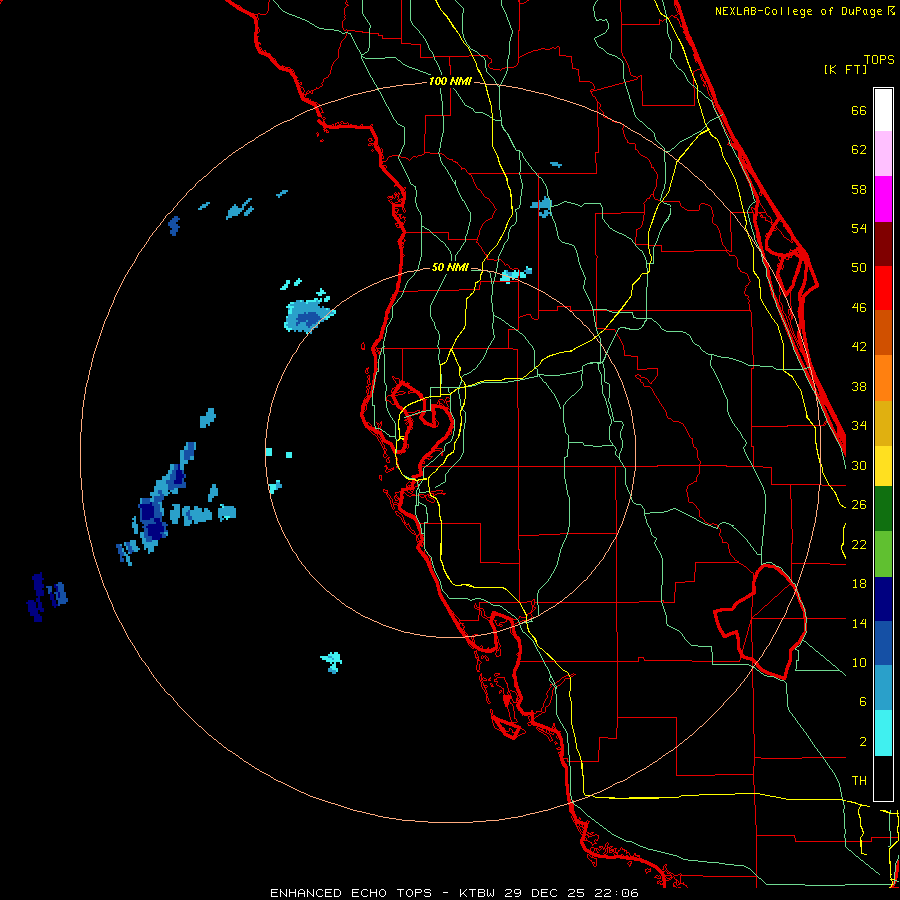
Task: Click the 58 legend value
Action: point(859,189)
